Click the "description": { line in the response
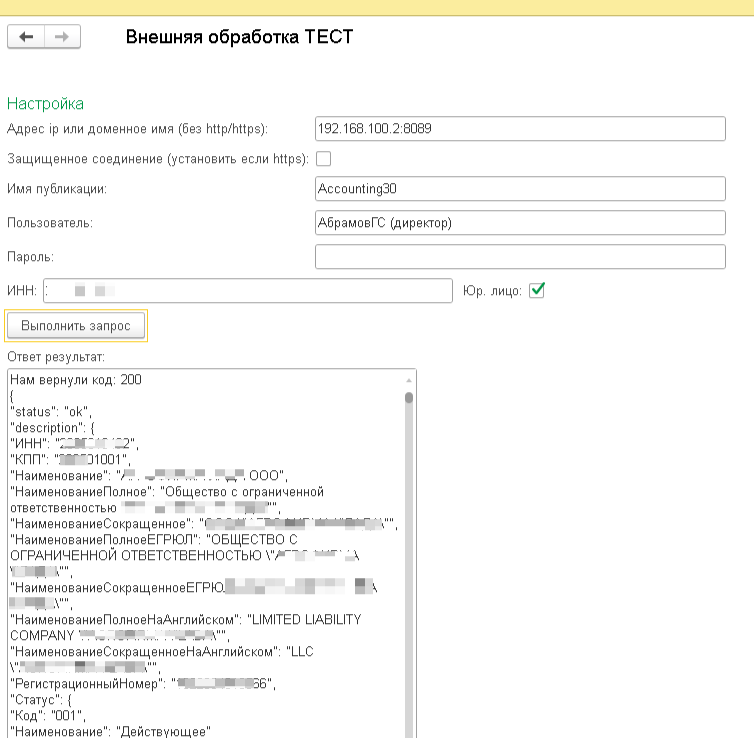 coord(52,428)
